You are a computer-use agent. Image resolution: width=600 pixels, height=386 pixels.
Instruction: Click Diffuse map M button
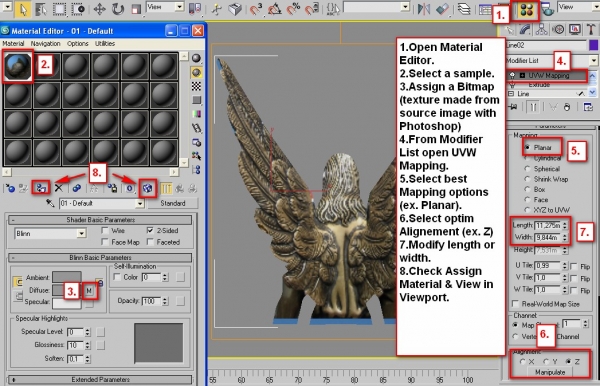click(x=89, y=291)
